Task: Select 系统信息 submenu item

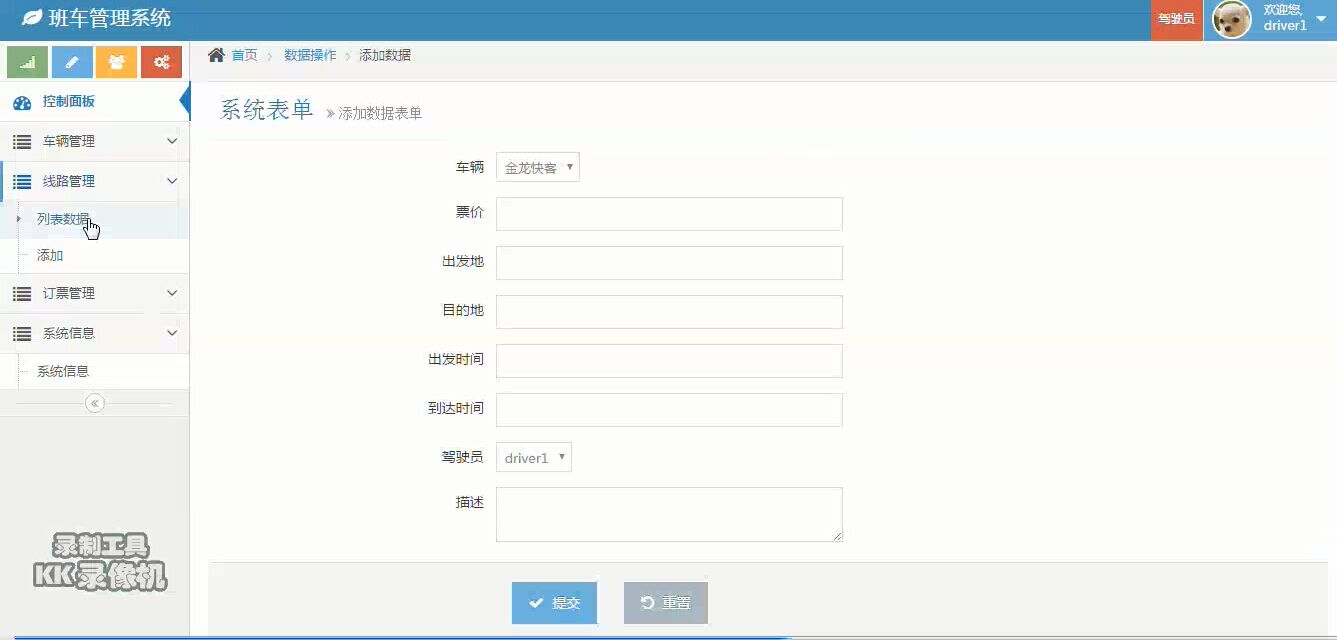Action: (x=63, y=371)
